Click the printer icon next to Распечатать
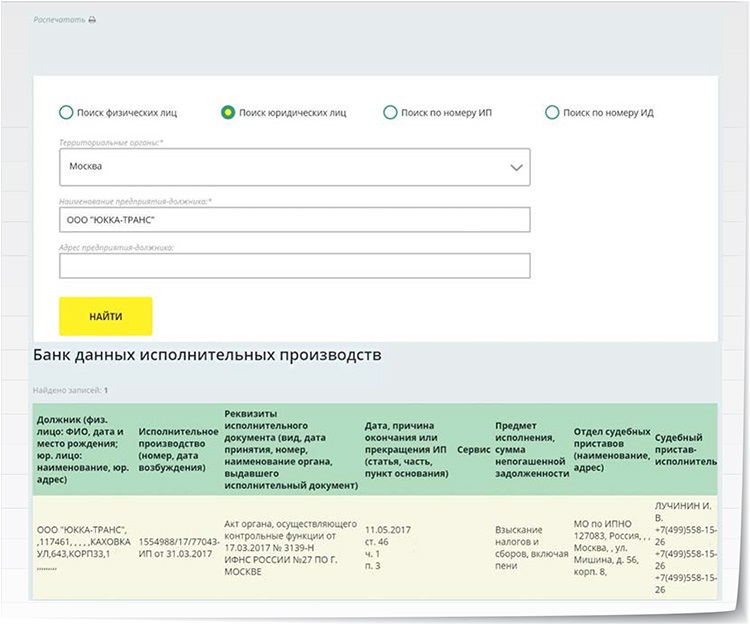Screen dimensions: 750x624 (x=92, y=20)
